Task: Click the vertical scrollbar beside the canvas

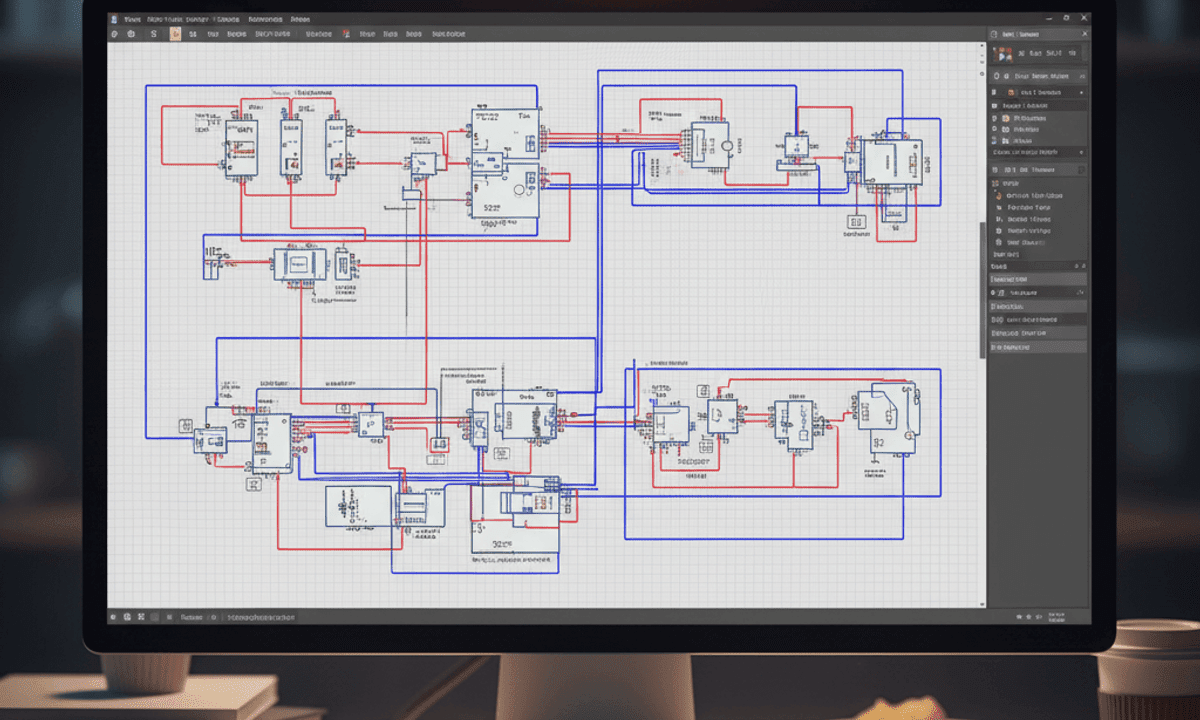Action: pyautogui.click(x=982, y=290)
